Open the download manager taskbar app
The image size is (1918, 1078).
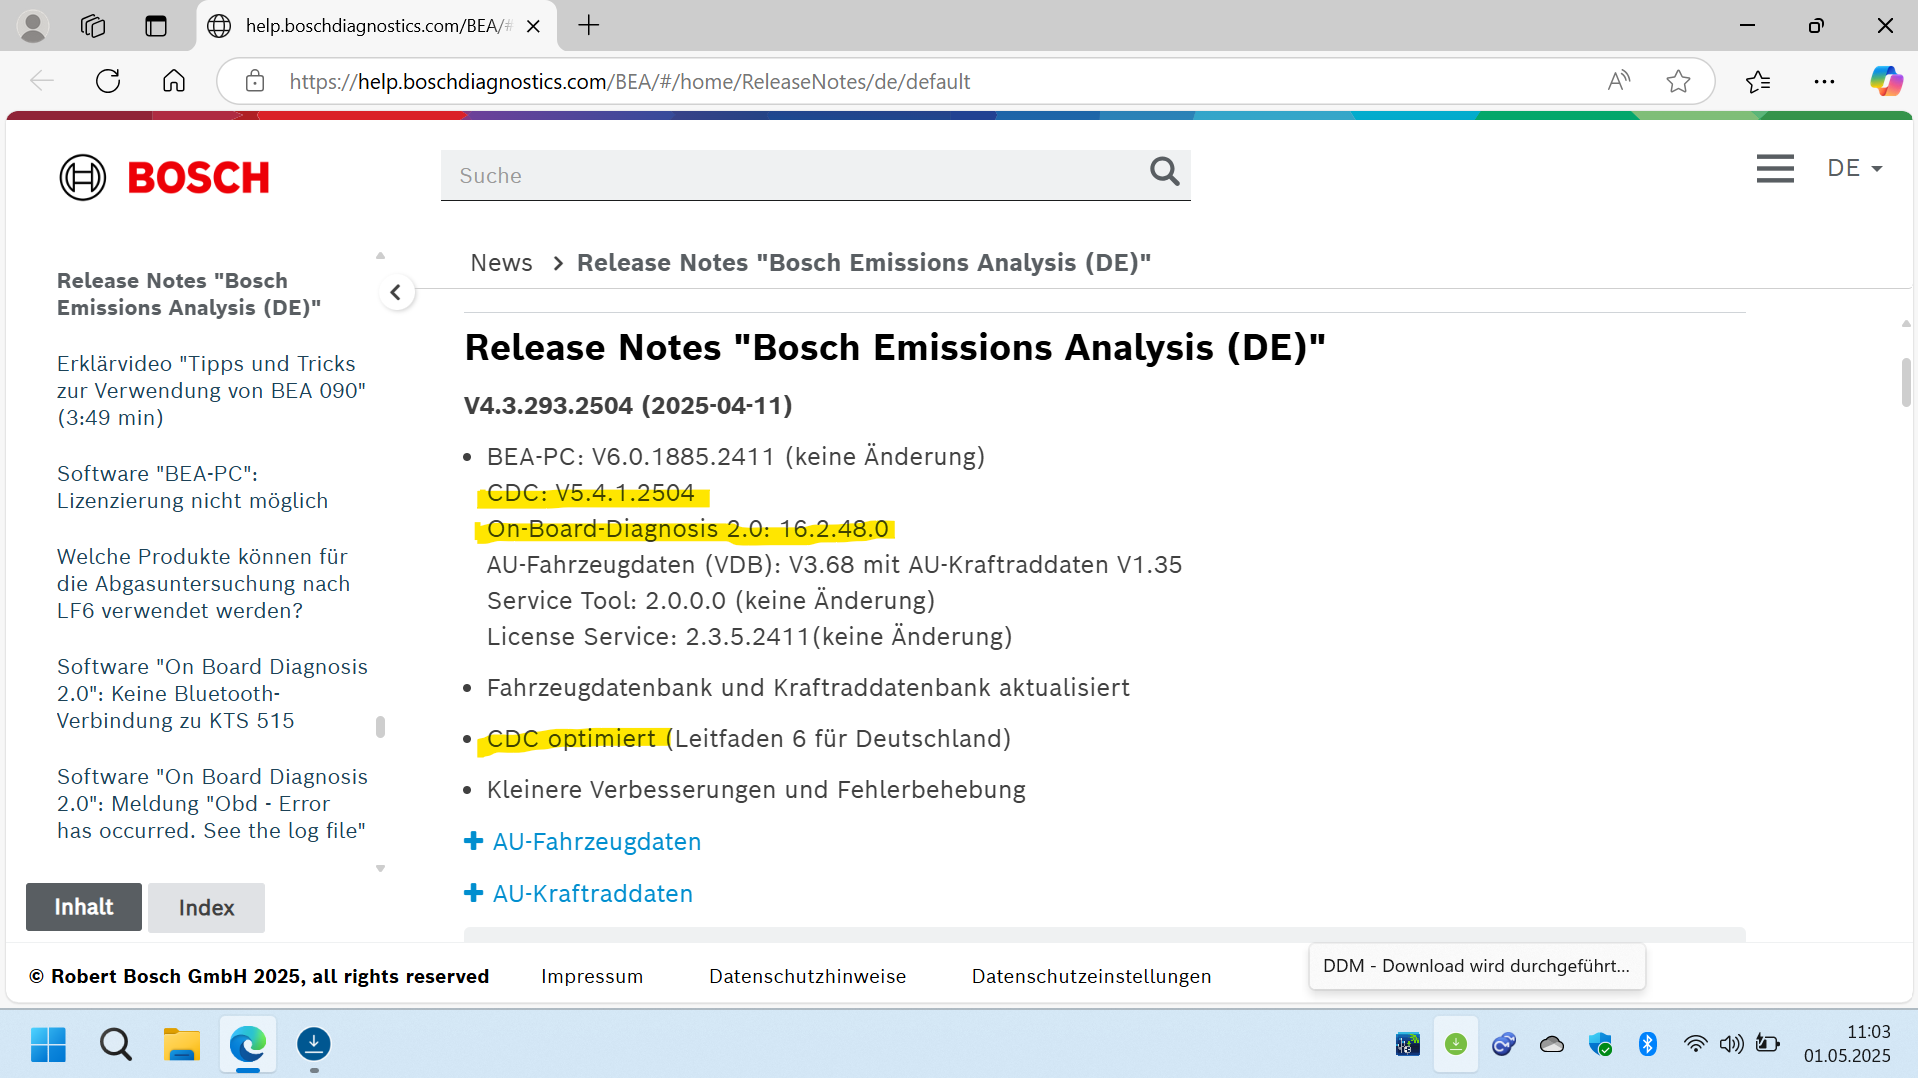click(x=314, y=1044)
